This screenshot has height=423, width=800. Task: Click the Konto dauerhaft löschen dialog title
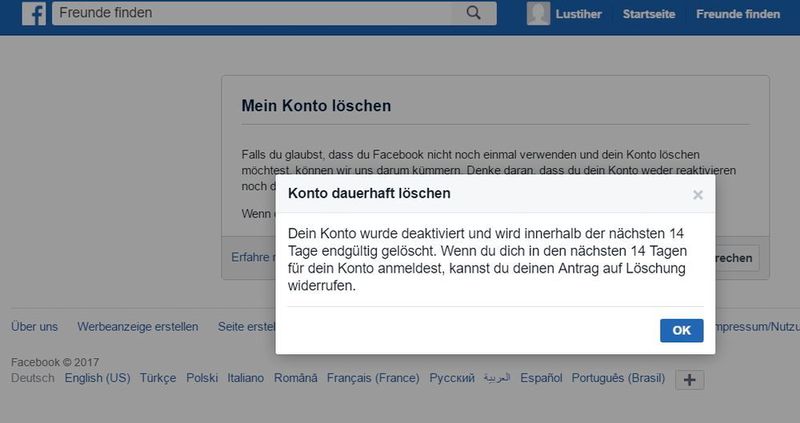click(369, 193)
